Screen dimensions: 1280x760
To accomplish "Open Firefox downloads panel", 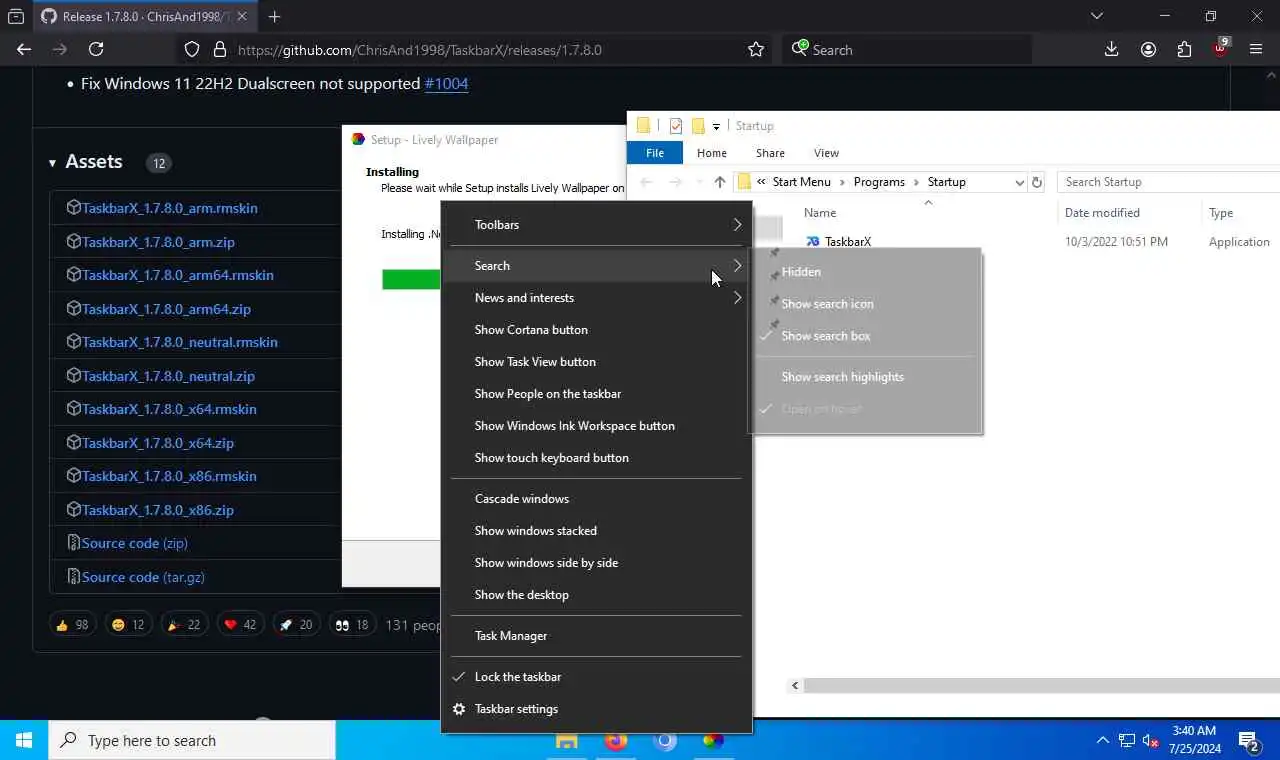I will pos(1111,49).
